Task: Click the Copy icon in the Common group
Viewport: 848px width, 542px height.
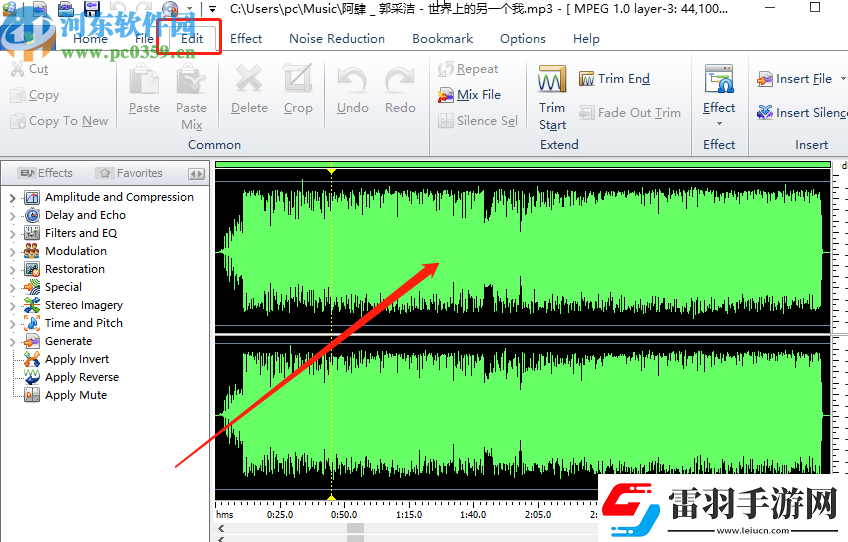Action: pyautogui.click(x=17, y=95)
